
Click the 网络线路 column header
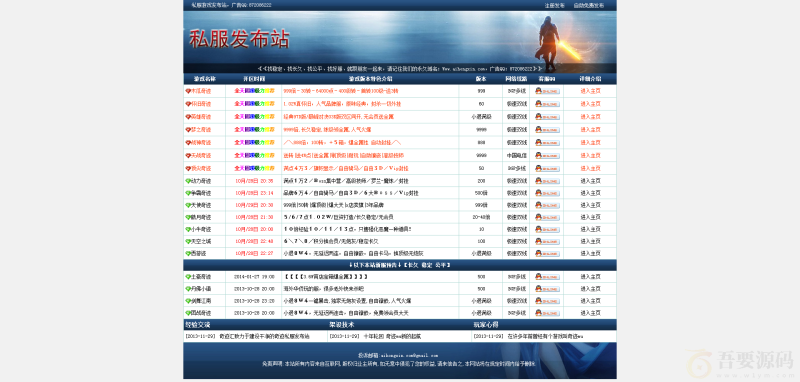[x=516, y=79]
